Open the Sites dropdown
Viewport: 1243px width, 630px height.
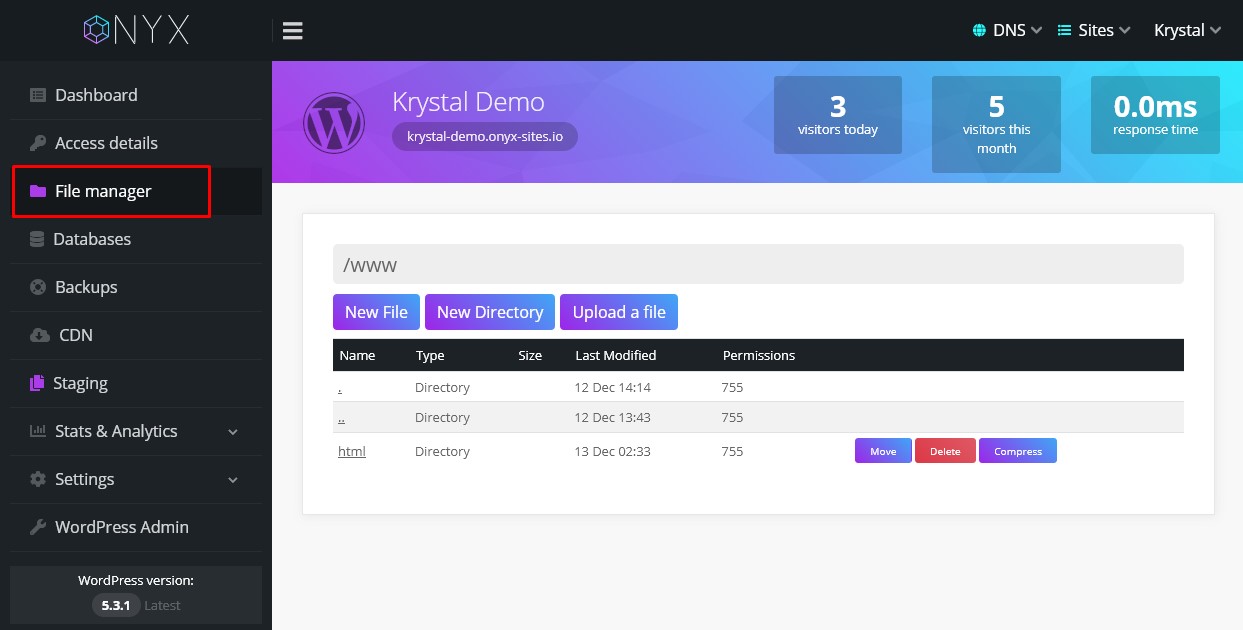tap(1094, 30)
